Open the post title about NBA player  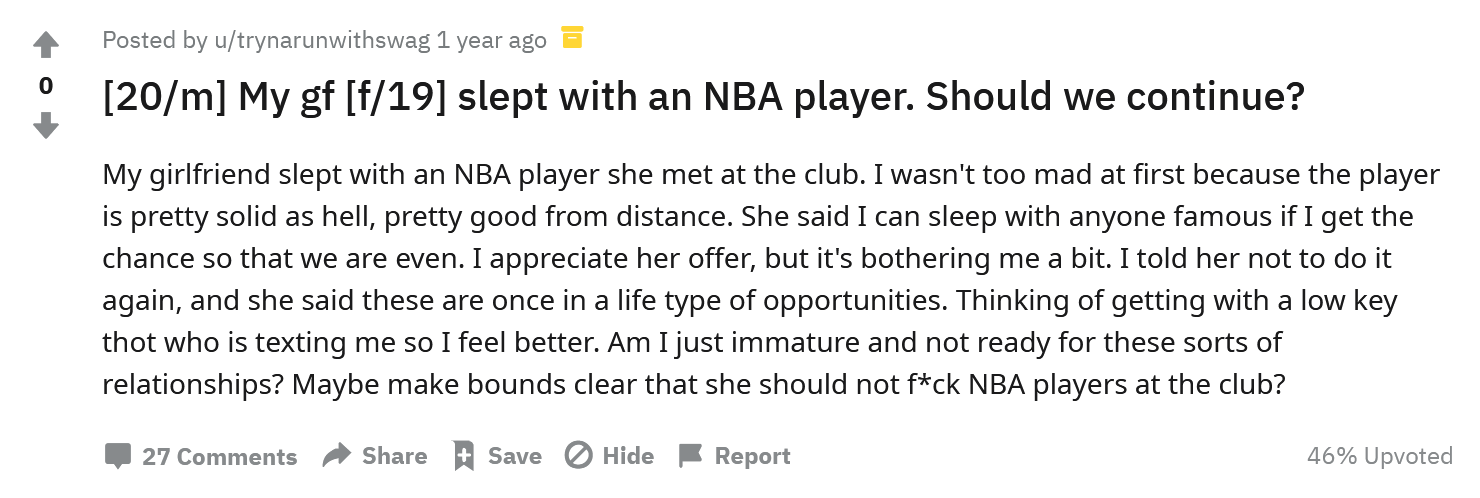click(704, 97)
